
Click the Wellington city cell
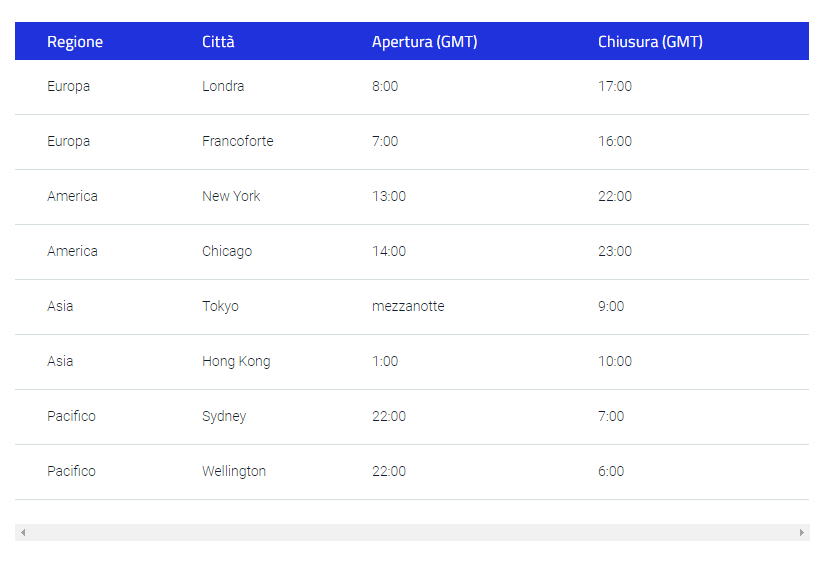pyautogui.click(x=234, y=471)
